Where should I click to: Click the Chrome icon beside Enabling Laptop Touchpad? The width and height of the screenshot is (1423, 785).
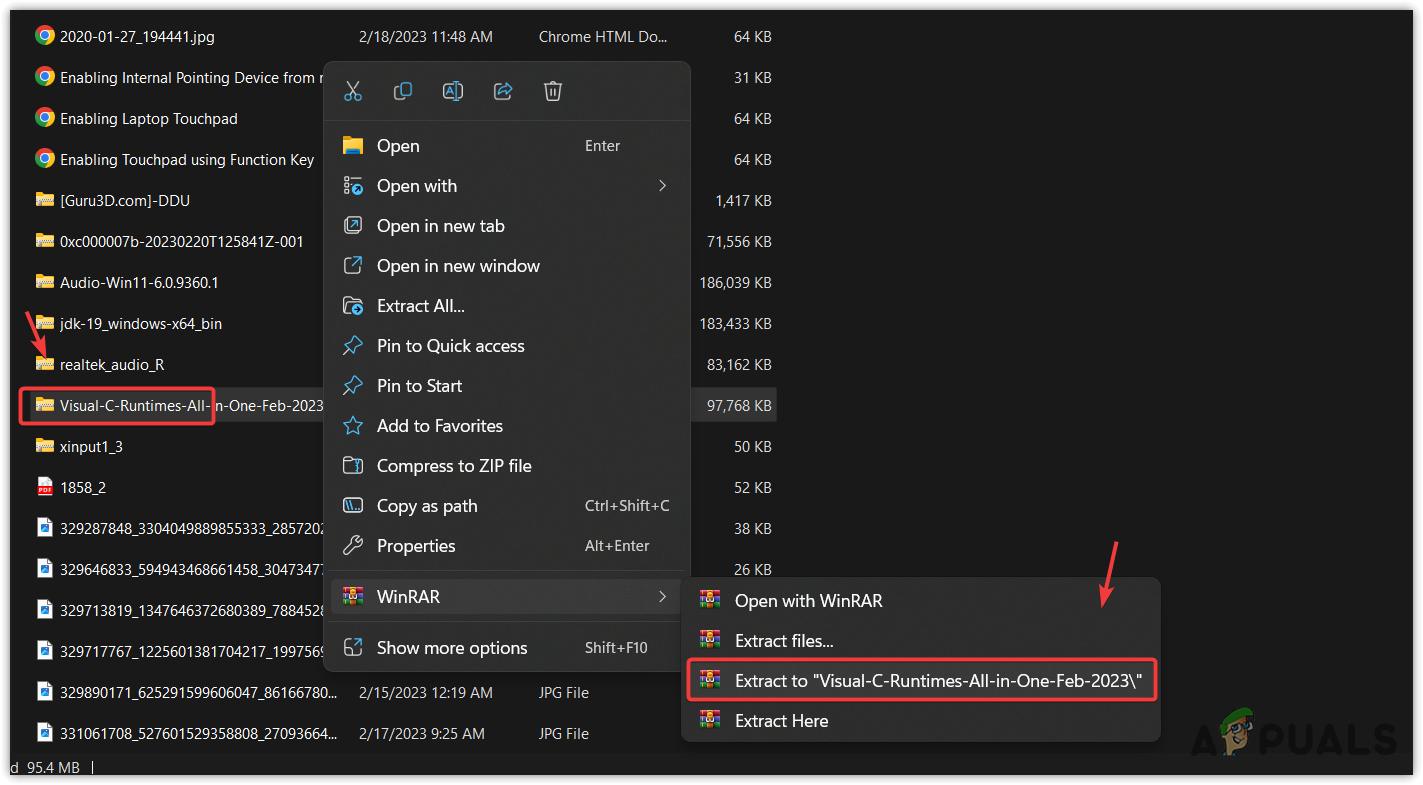coord(44,118)
